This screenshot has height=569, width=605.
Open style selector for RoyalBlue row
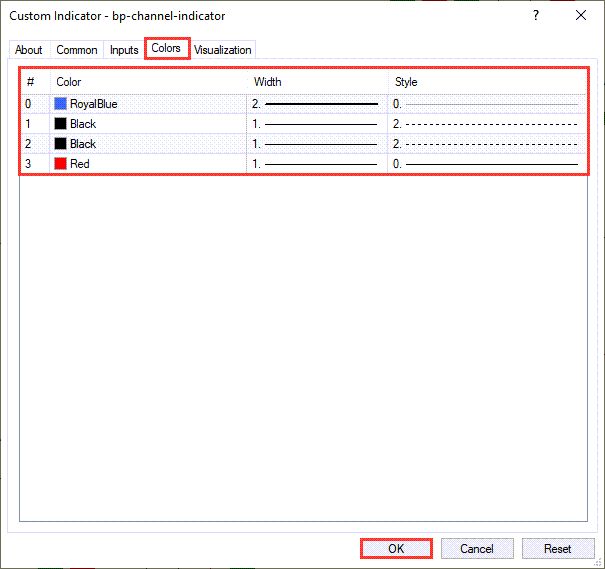coord(487,104)
